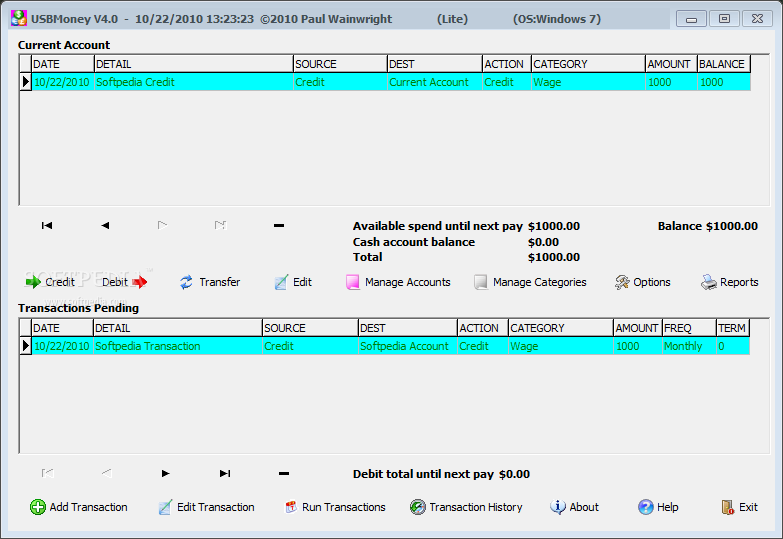This screenshot has height=539, width=783.
Task: Open Transfer via its label
Action: point(220,282)
